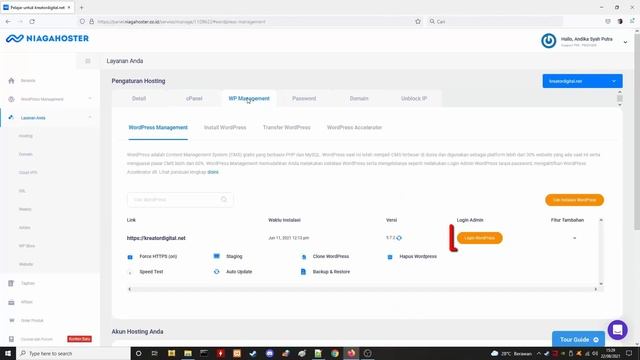Click the Speed Test link
The width and height of the screenshot is (640, 360).
pos(151,272)
